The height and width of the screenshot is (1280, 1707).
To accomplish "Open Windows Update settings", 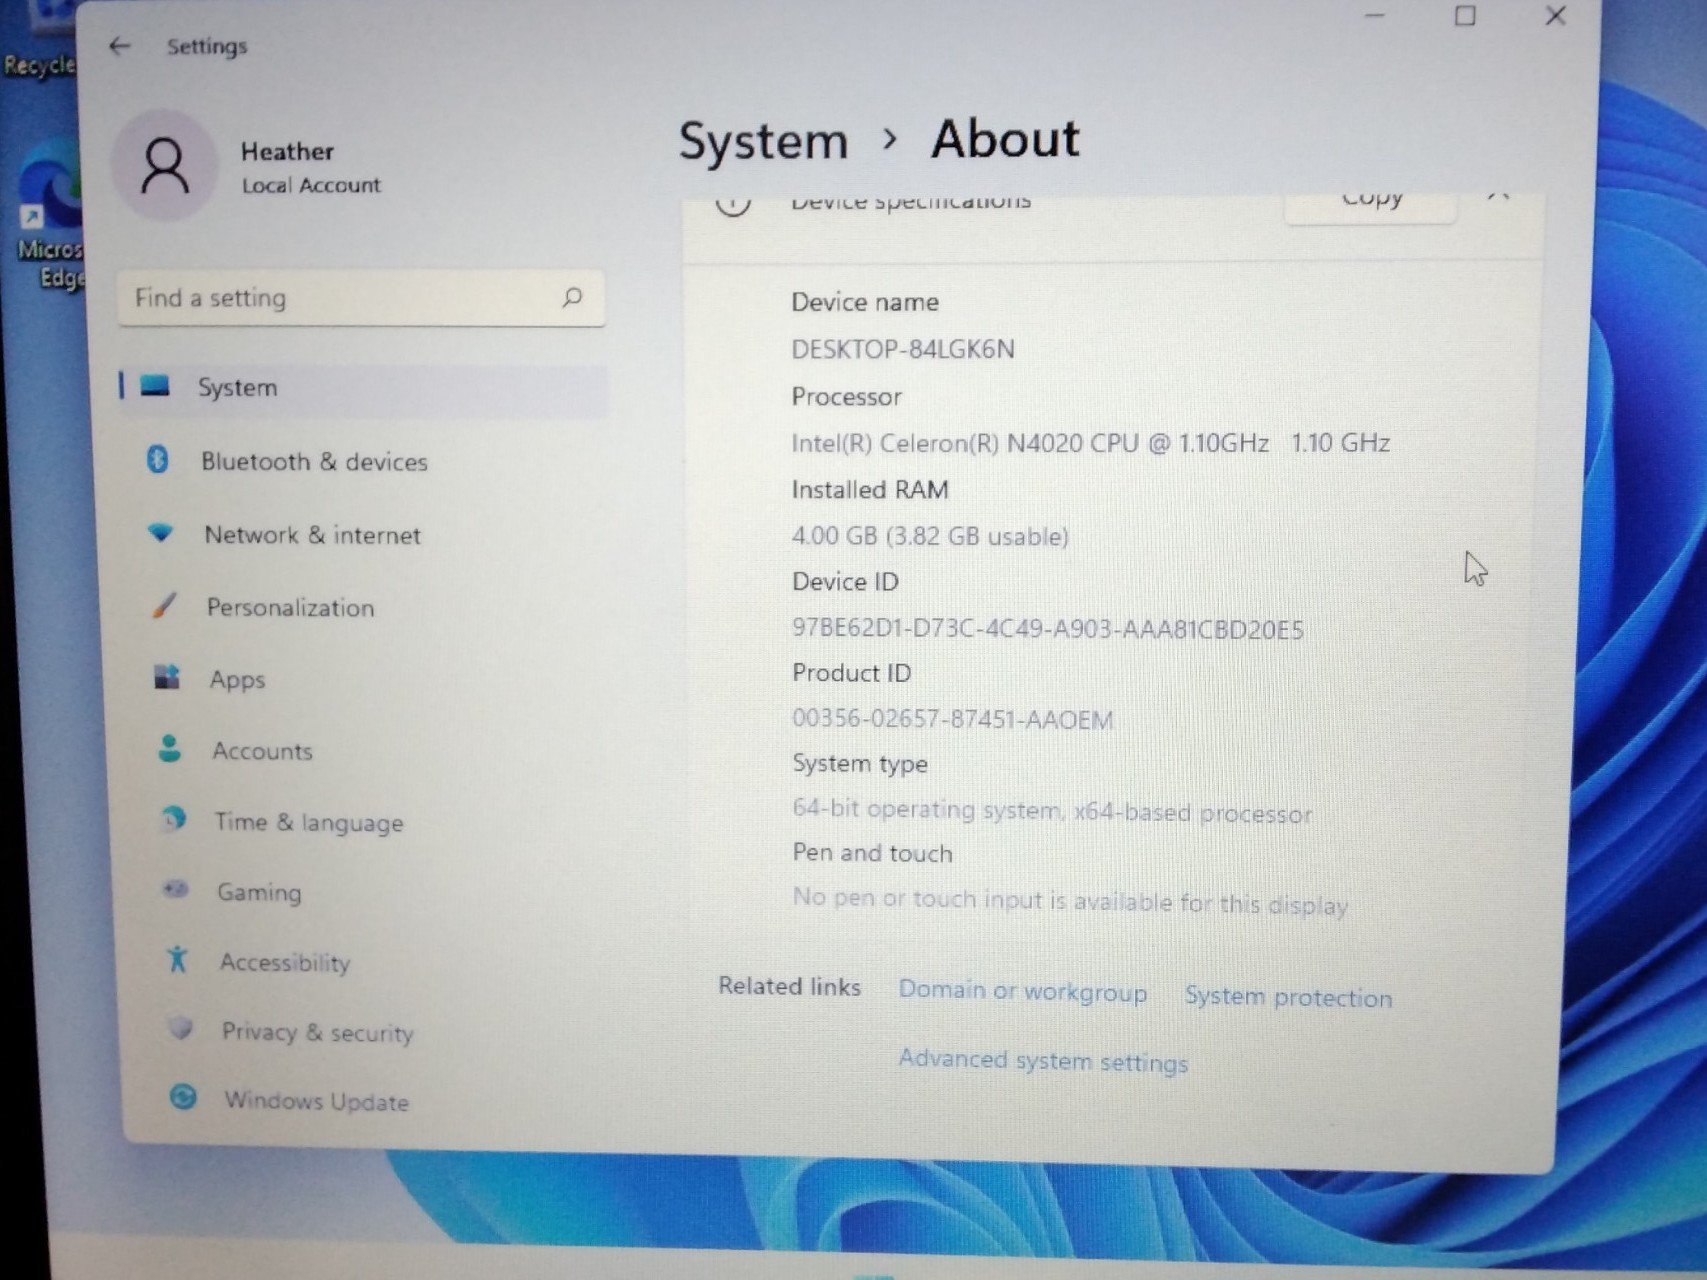I will [x=316, y=1101].
